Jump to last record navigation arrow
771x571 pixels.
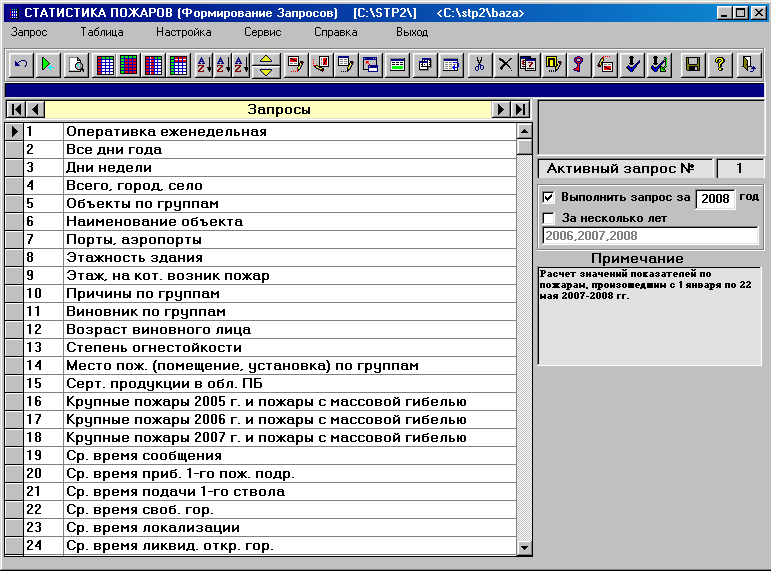pos(521,109)
